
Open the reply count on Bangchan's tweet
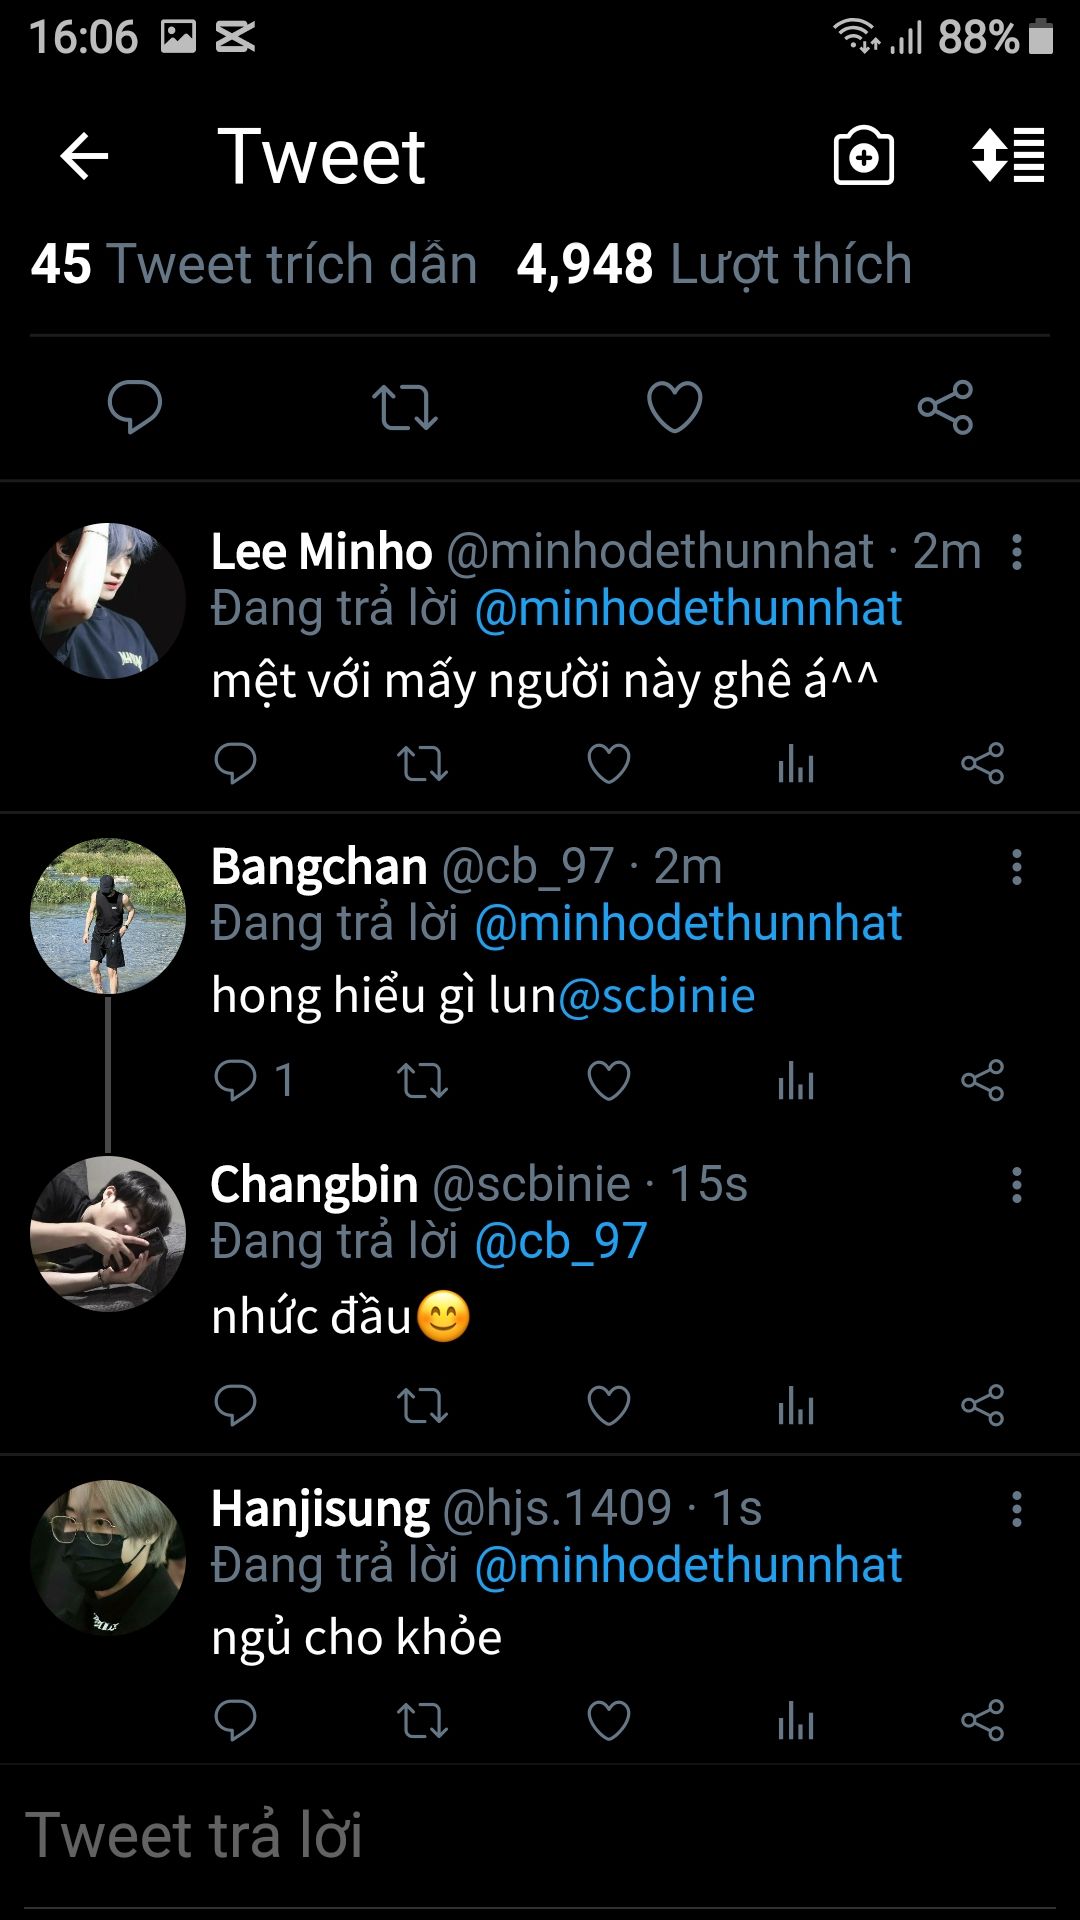point(254,1081)
